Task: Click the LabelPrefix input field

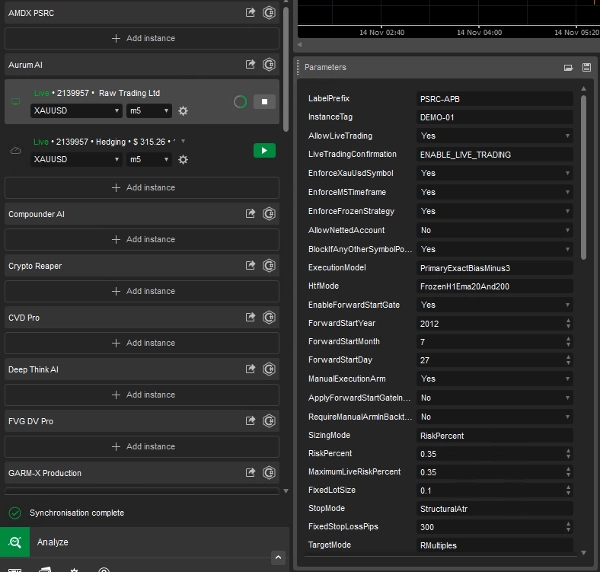Action: (494, 99)
